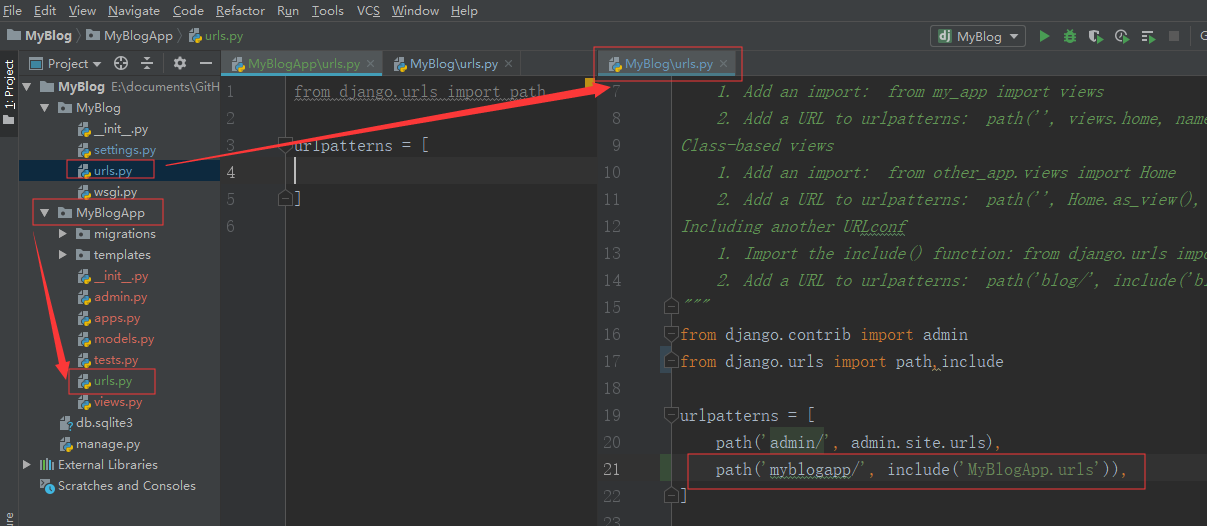The width and height of the screenshot is (1207, 526).
Task: Open Project panel settings gear
Action: pos(180,63)
